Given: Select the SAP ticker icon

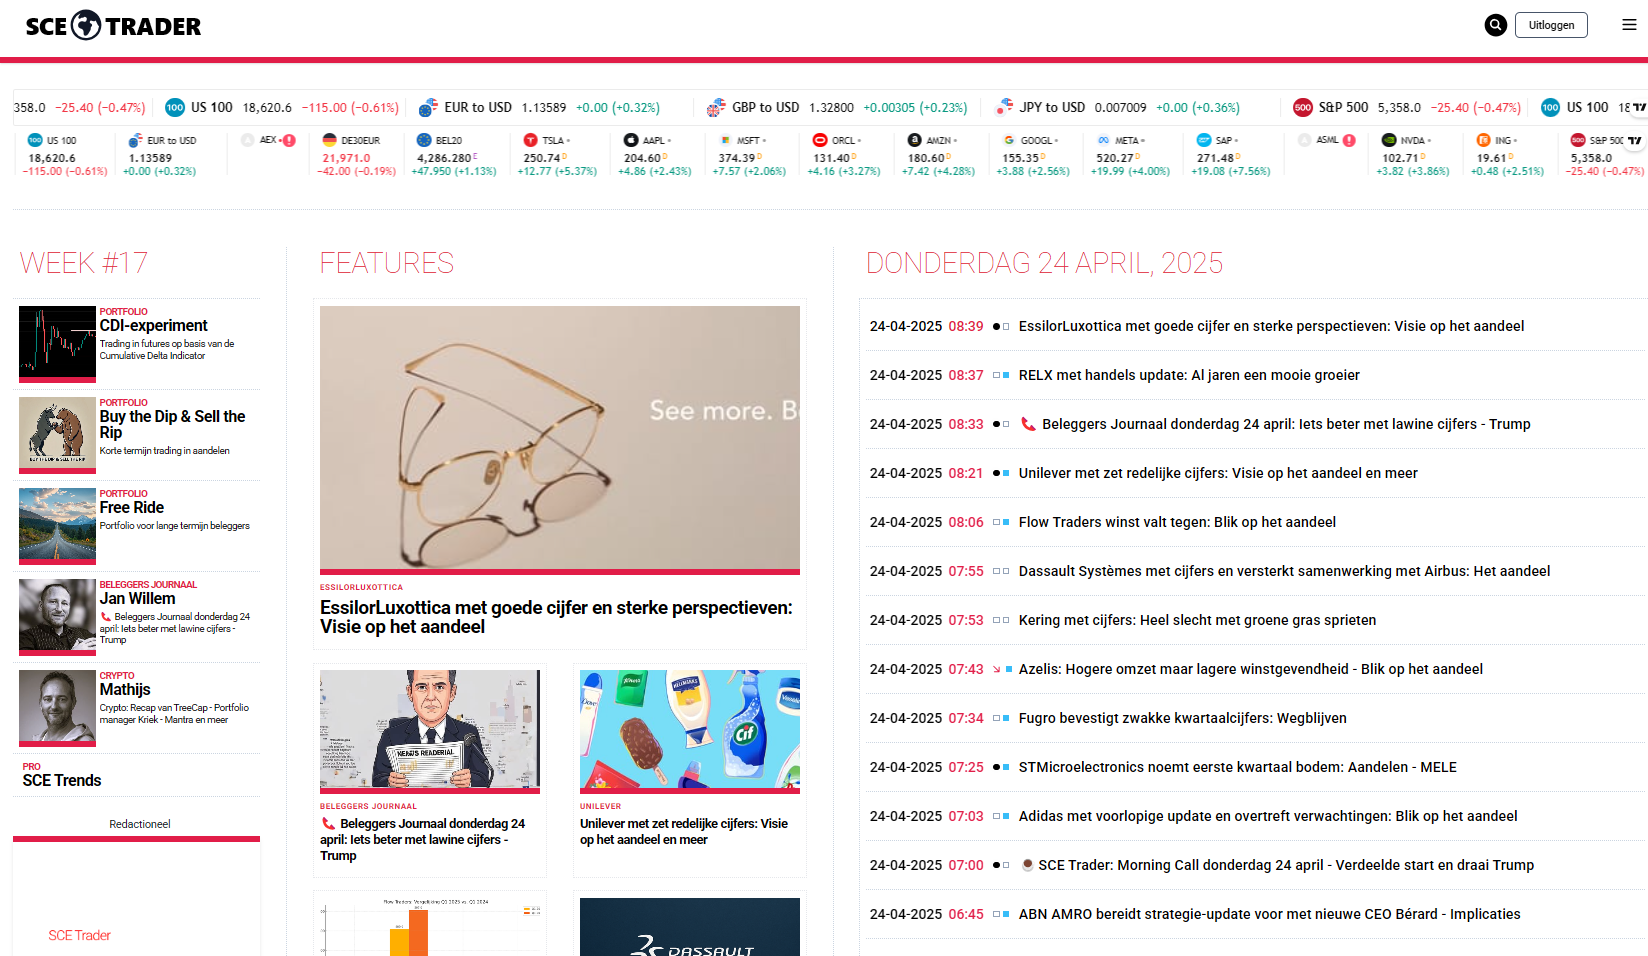Looking at the screenshot, I should (1204, 140).
